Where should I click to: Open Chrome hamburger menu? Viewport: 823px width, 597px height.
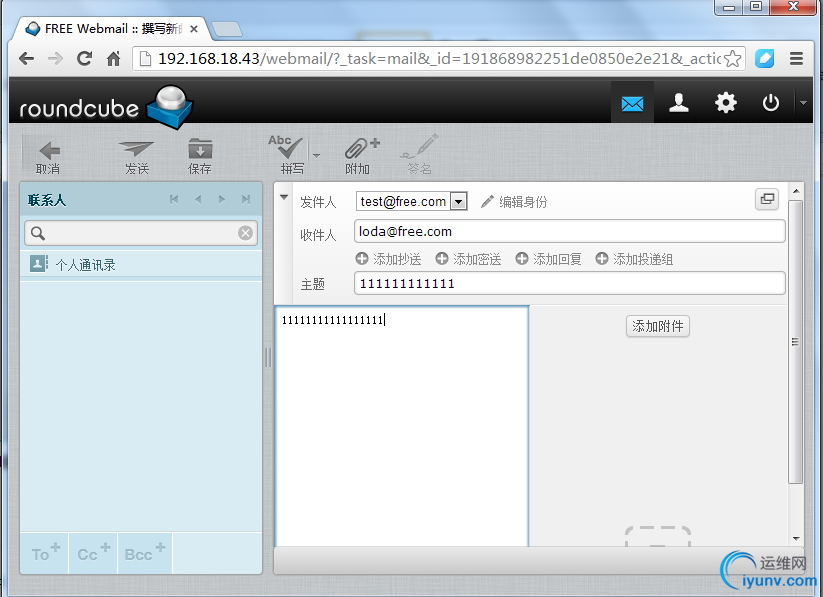point(796,58)
